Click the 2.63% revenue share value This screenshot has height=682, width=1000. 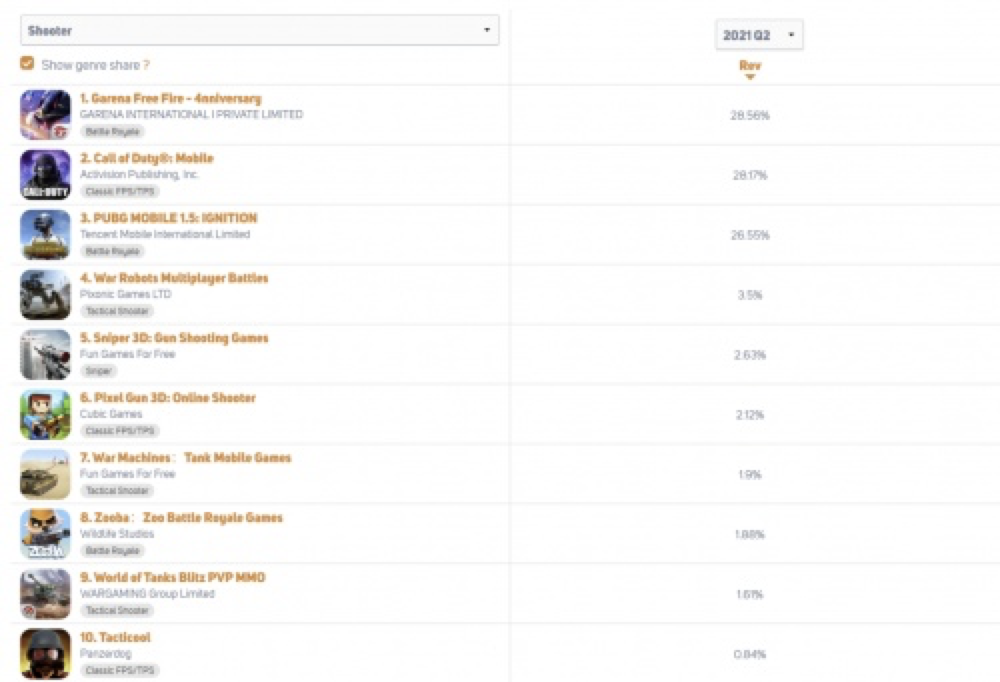pyautogui.click(x=750, y=355)
